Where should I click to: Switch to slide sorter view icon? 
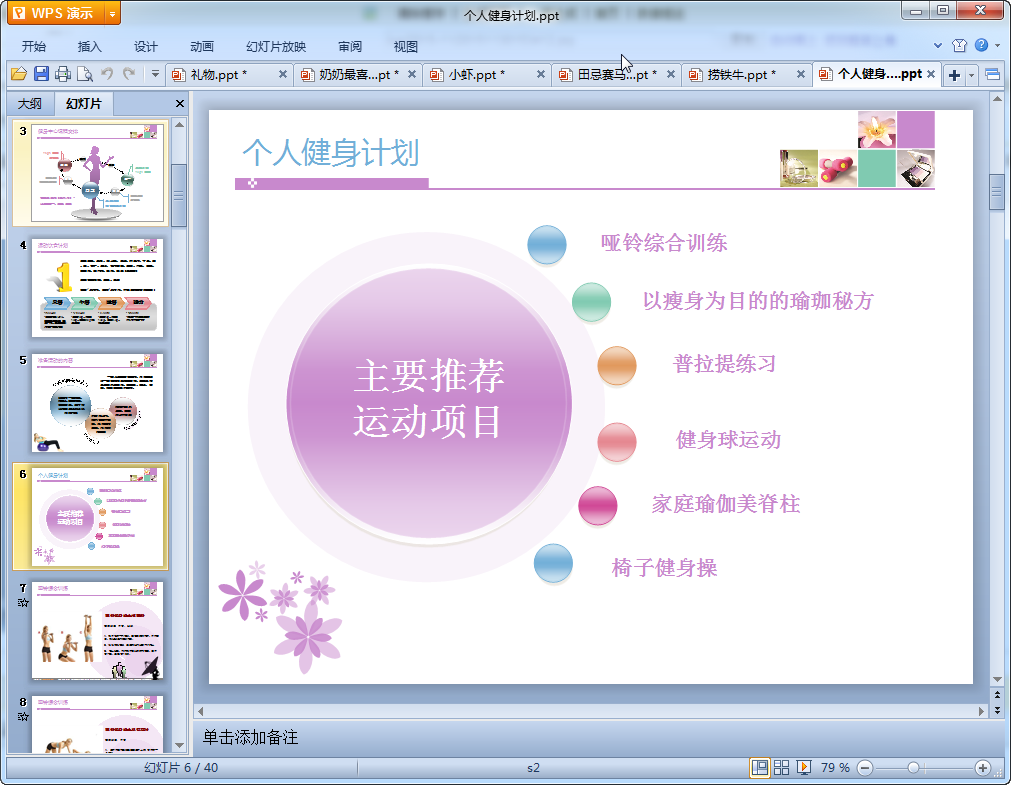pos(781,768)
